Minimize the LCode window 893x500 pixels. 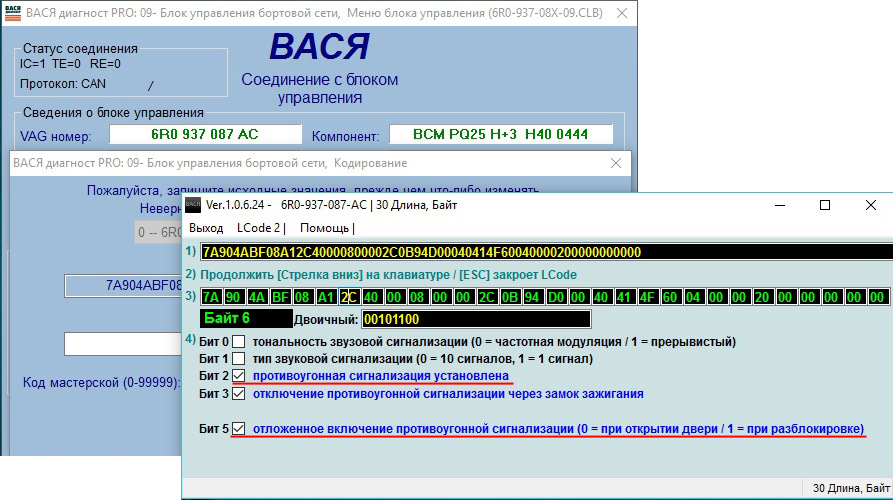point(780,205)
